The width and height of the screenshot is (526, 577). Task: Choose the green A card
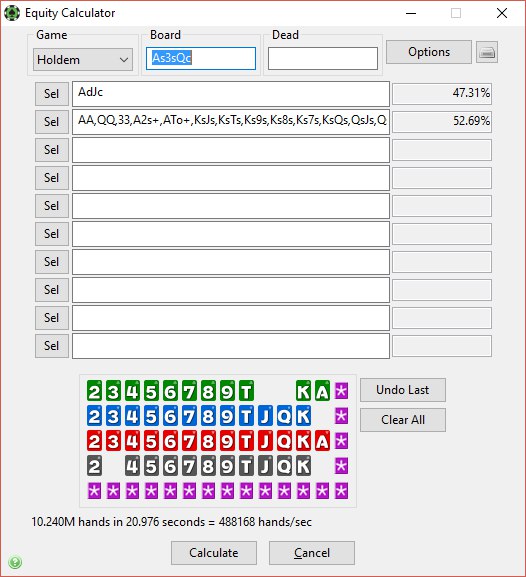(322, 391)
